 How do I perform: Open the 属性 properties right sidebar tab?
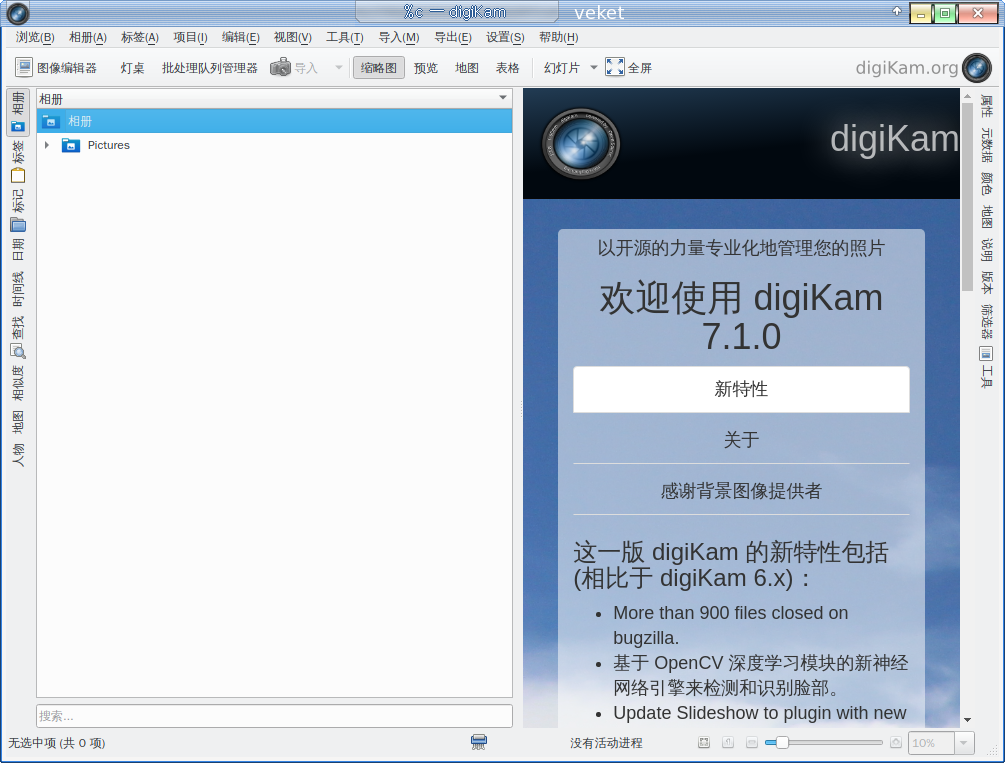(986, 106)
